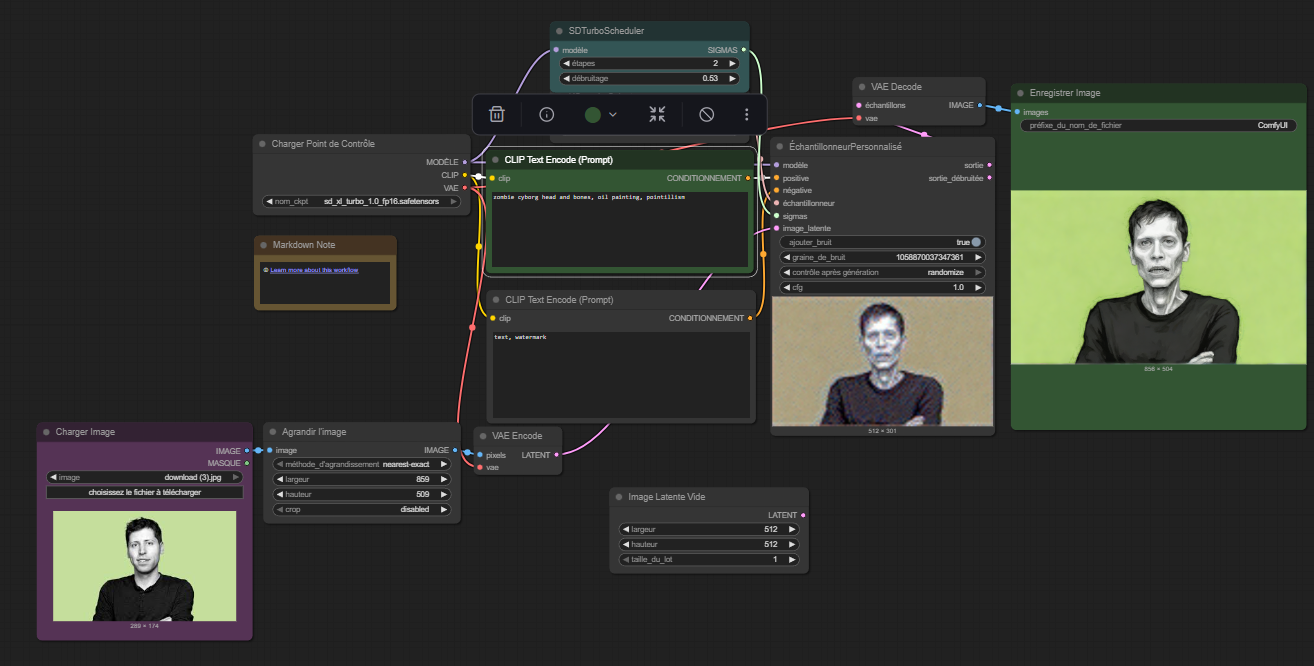The image size is (1314, 666).
Task: Collapse the selected node via inward arrows icon
Action: click(657, 115)
